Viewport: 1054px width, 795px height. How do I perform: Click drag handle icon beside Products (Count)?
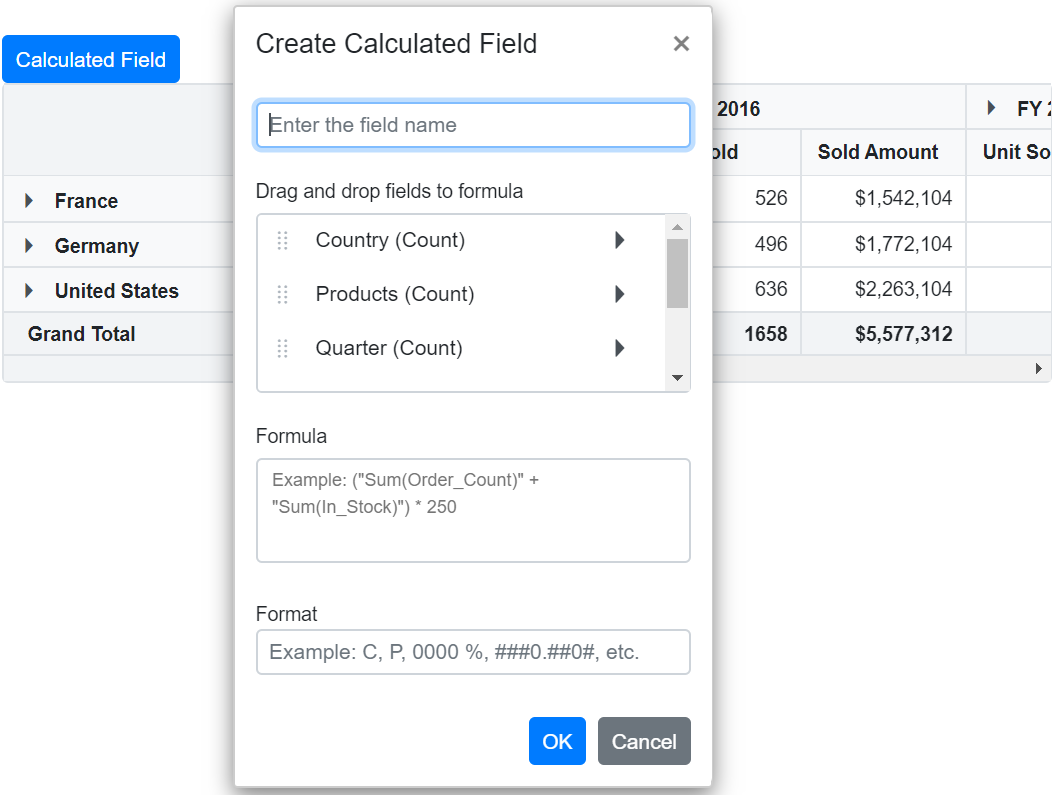(282, 295)
